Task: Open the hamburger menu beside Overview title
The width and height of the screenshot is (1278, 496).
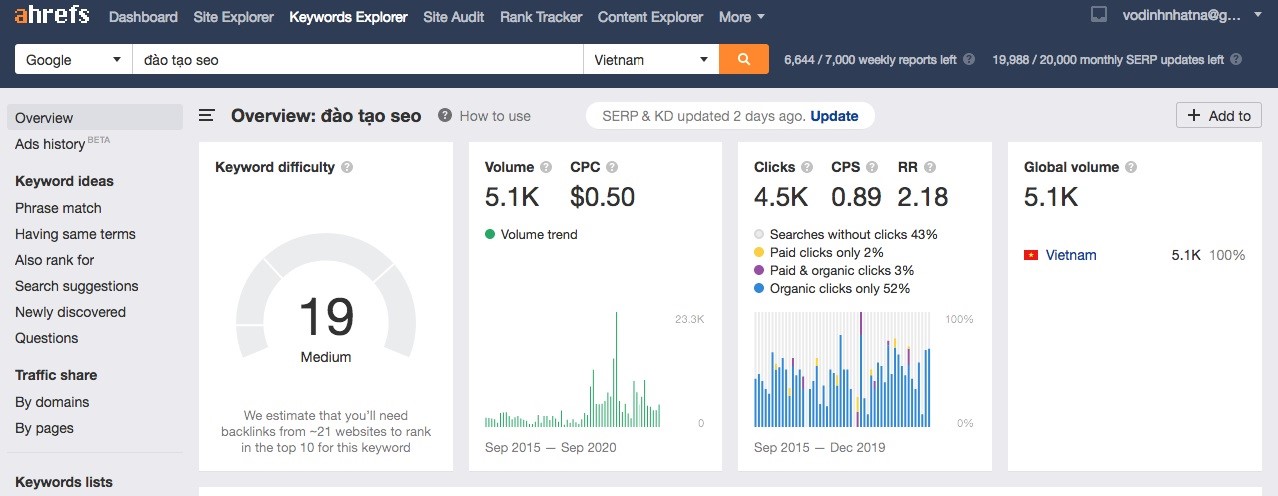Action: (207, 116)
